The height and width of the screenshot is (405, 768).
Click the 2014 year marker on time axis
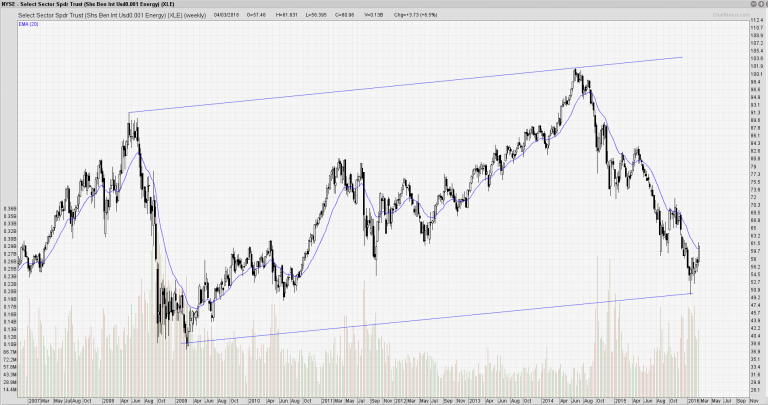pyautogui.click(x=546, y=398)
